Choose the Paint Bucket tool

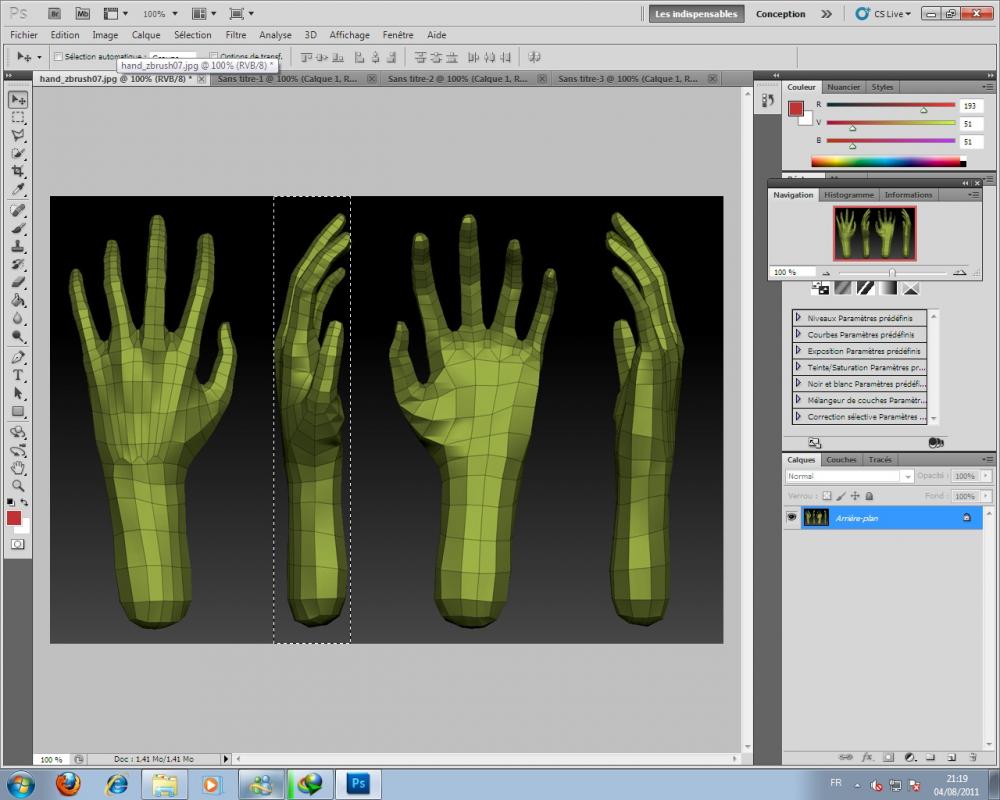pyautogui.click(x=18, y=301)
